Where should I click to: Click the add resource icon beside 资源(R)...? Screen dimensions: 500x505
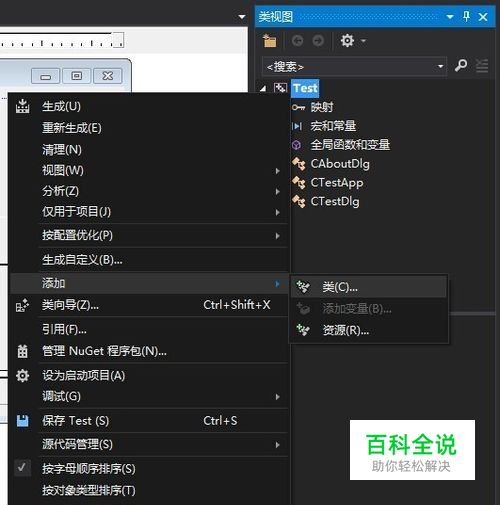point(303,330)
